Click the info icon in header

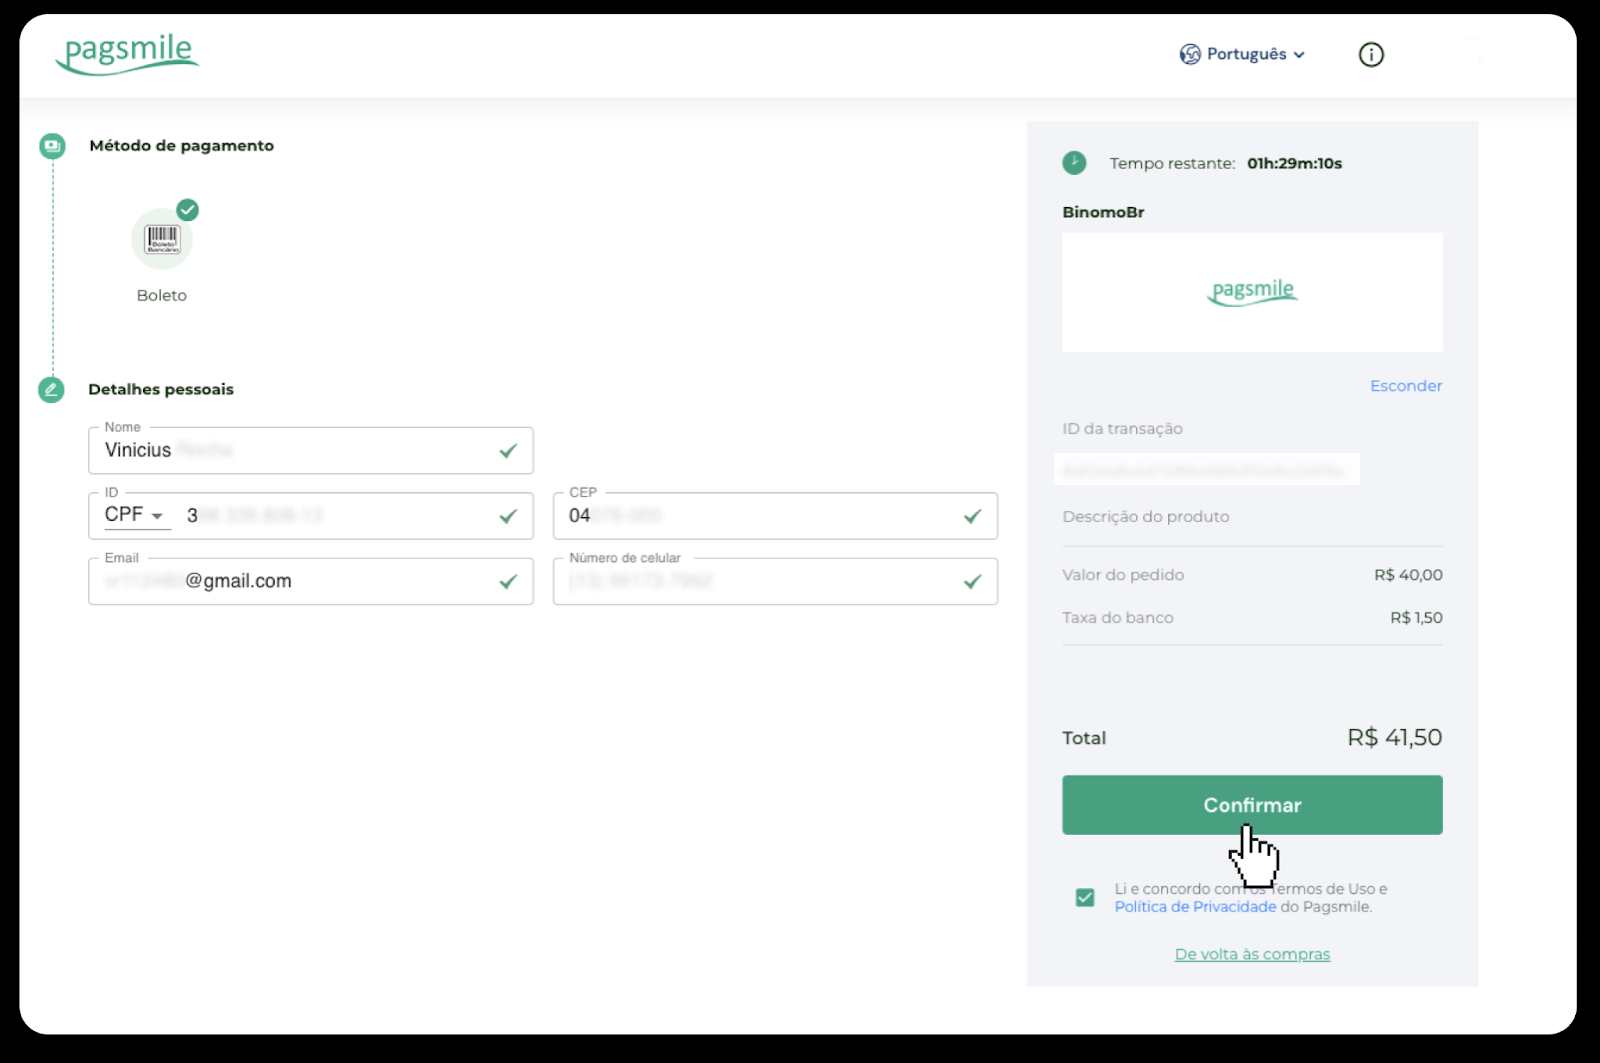(1371, 55)
